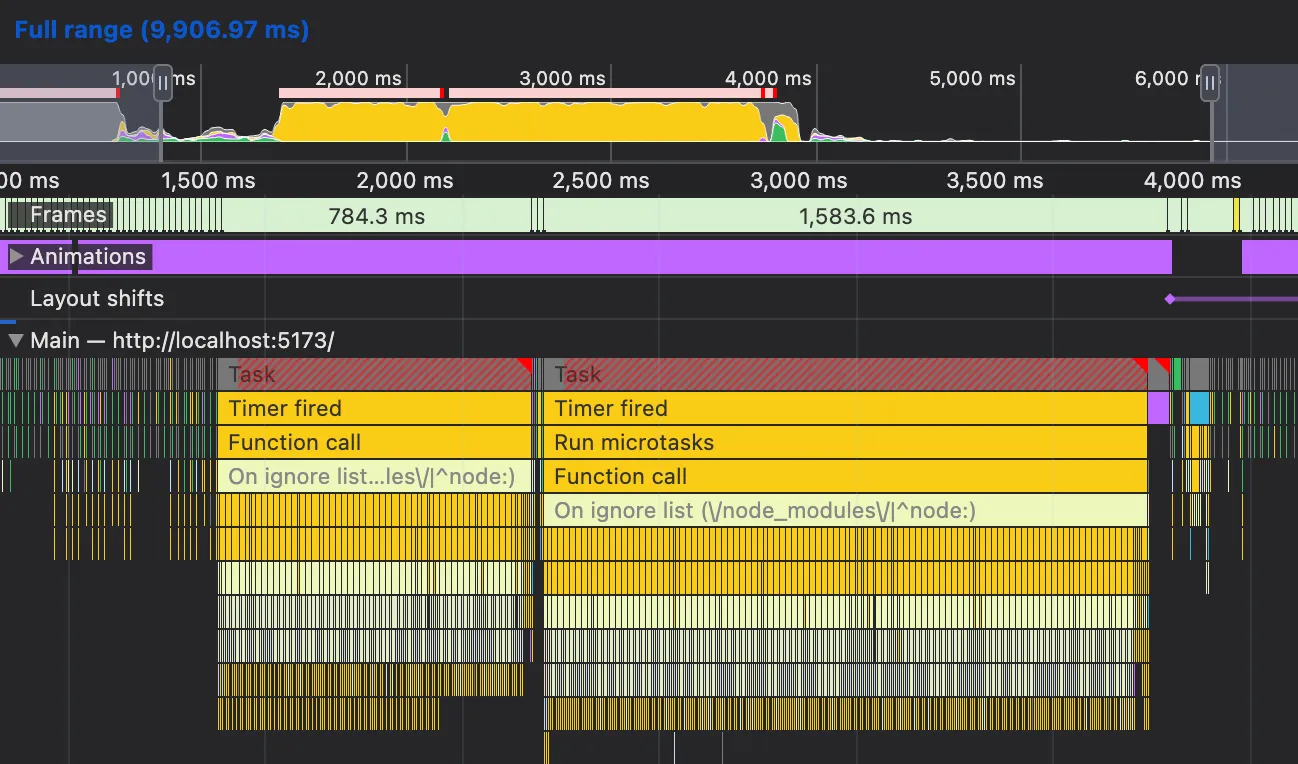Click the Full range breadcrumb link
Viewport: 1298px width, 764px height.
161,30
